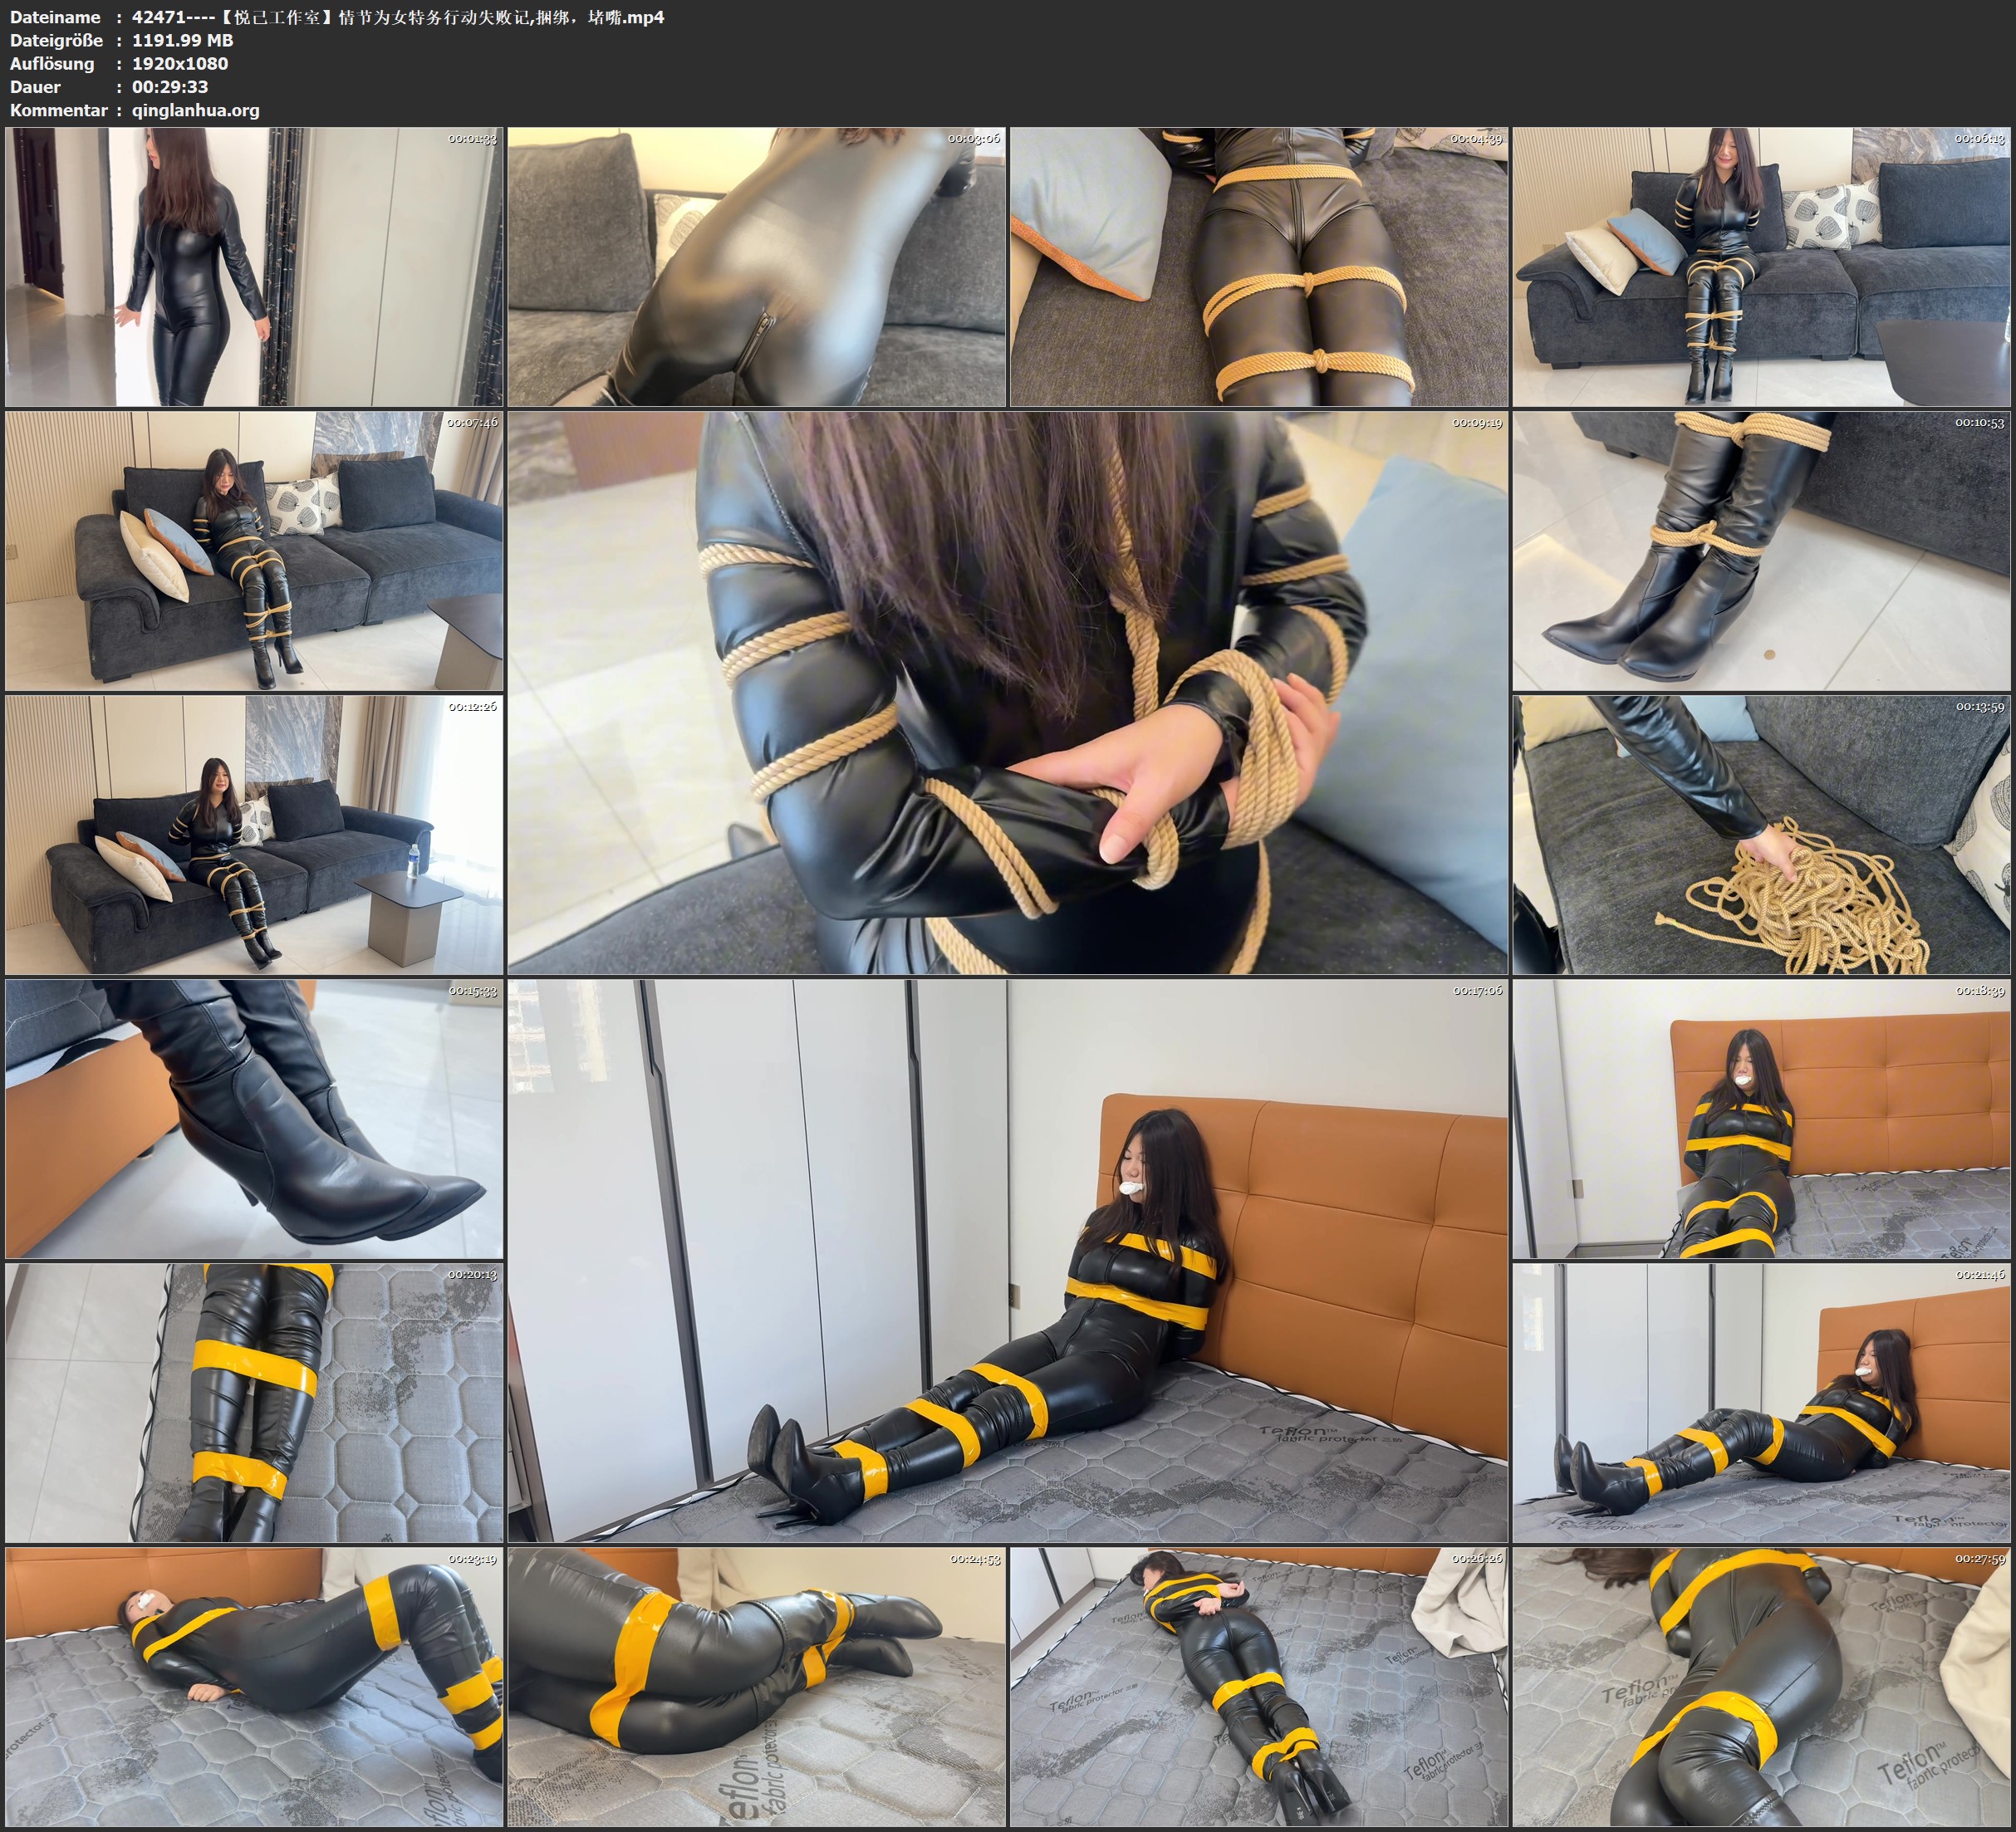Select the last thumbnail at 00:27:59
The image size is (2016, 1832).
(x=1760, y=1686)
